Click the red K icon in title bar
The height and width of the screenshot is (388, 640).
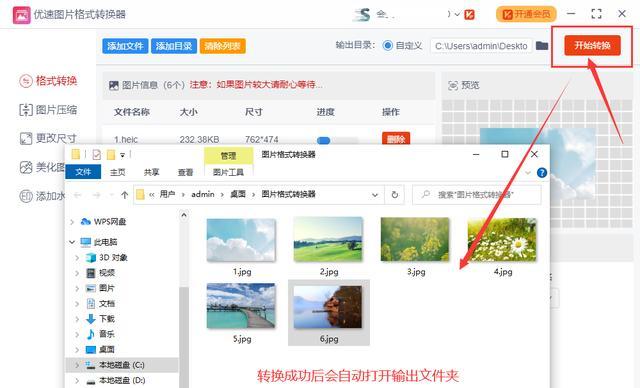coord(469,15)
